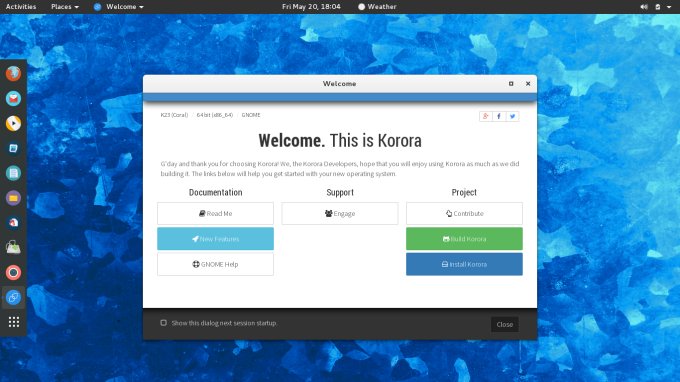Open the teal document text editor icon

click(13, 173)
